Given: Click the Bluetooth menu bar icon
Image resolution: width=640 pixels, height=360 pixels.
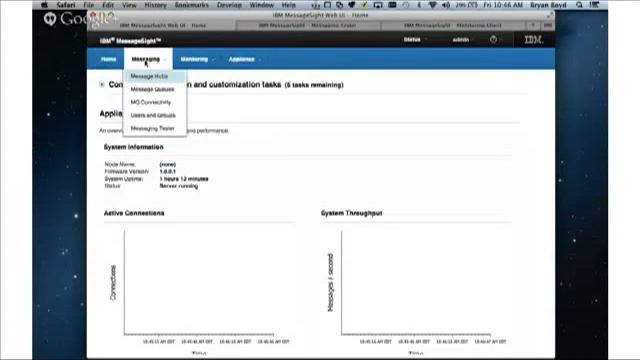Looking at the screenshot, I should tap(419, 5).
